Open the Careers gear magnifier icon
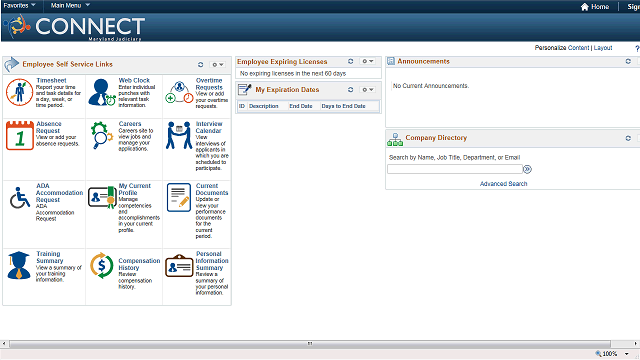This screenshot has height=360, width=640. tap(102, 135)
